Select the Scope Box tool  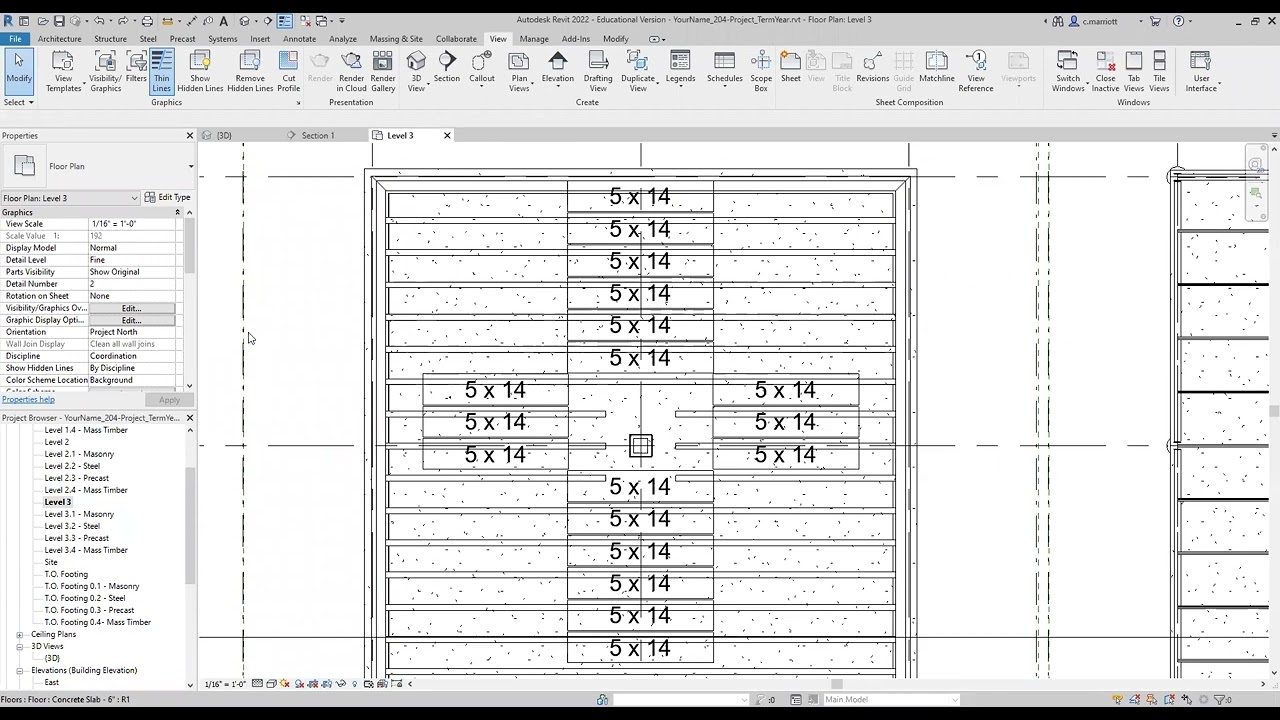tap(761, 70)
